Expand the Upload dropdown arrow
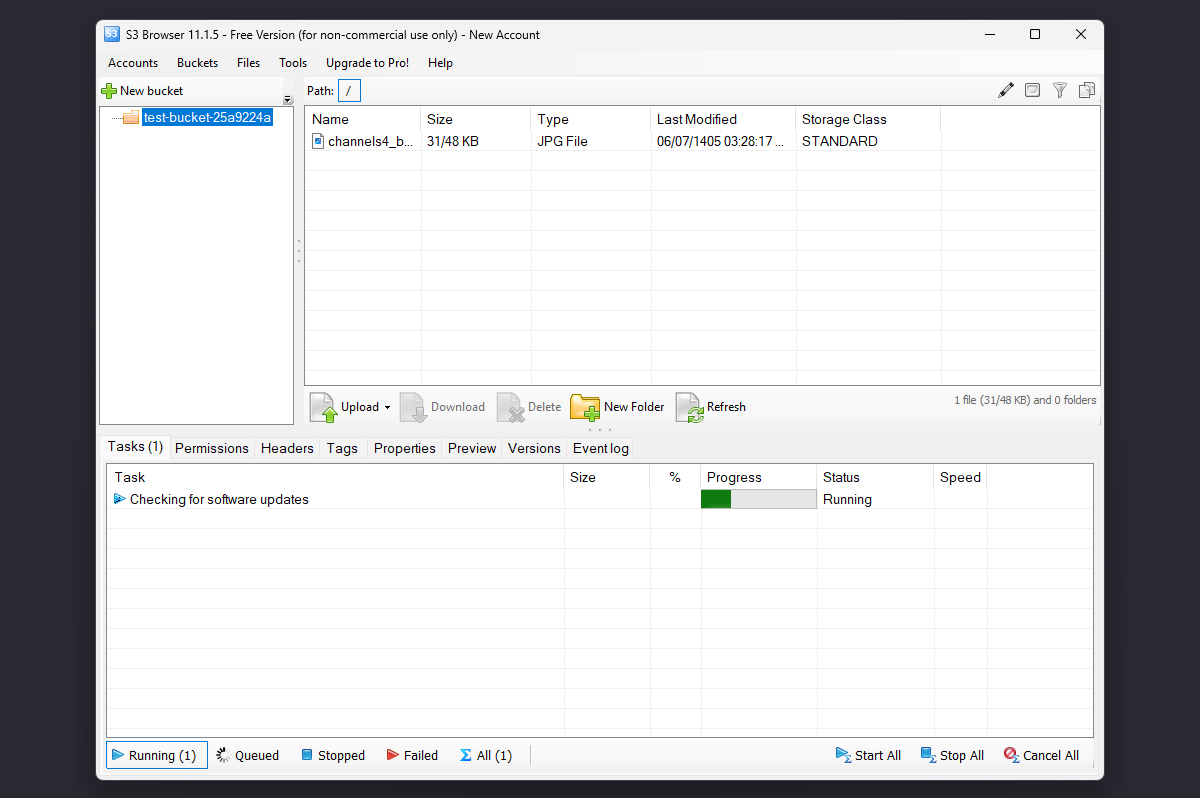 388,408
